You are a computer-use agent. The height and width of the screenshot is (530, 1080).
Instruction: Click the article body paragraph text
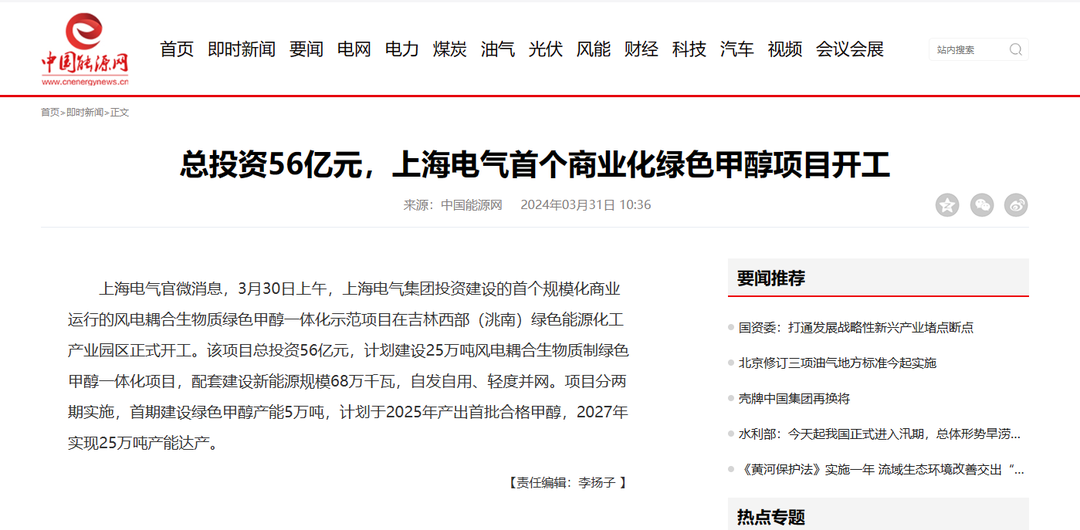[348, 365]
